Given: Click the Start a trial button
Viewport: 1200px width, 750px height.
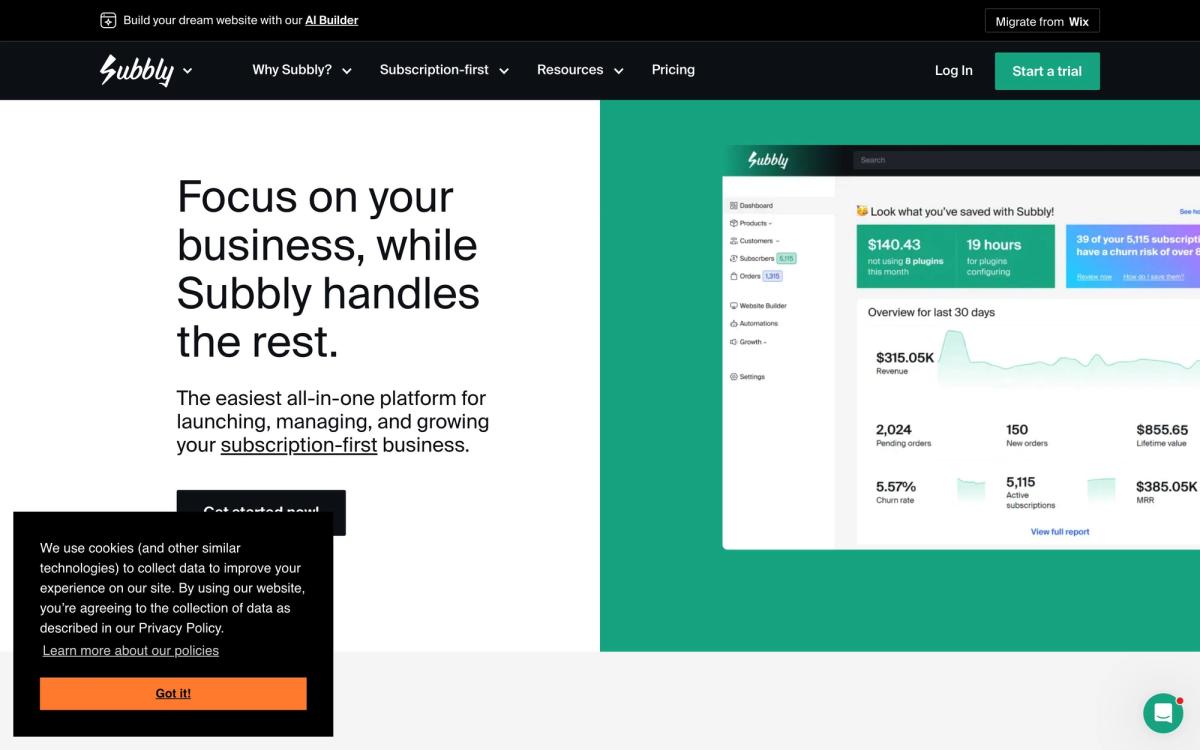Looking at the screenshot, I should pos(1047,71).
